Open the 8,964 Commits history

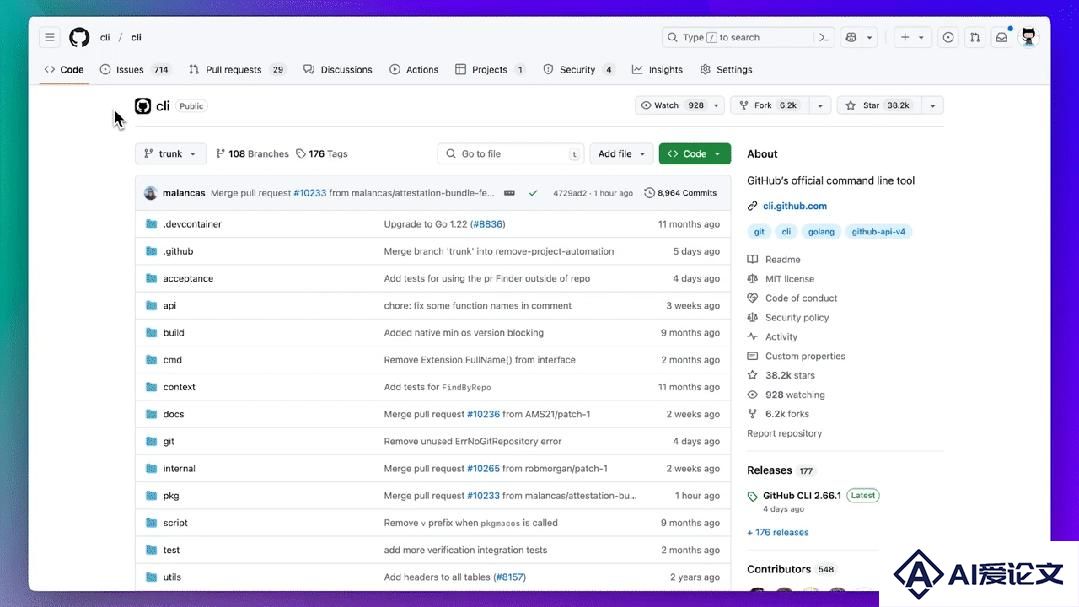(x=681, y=193)
